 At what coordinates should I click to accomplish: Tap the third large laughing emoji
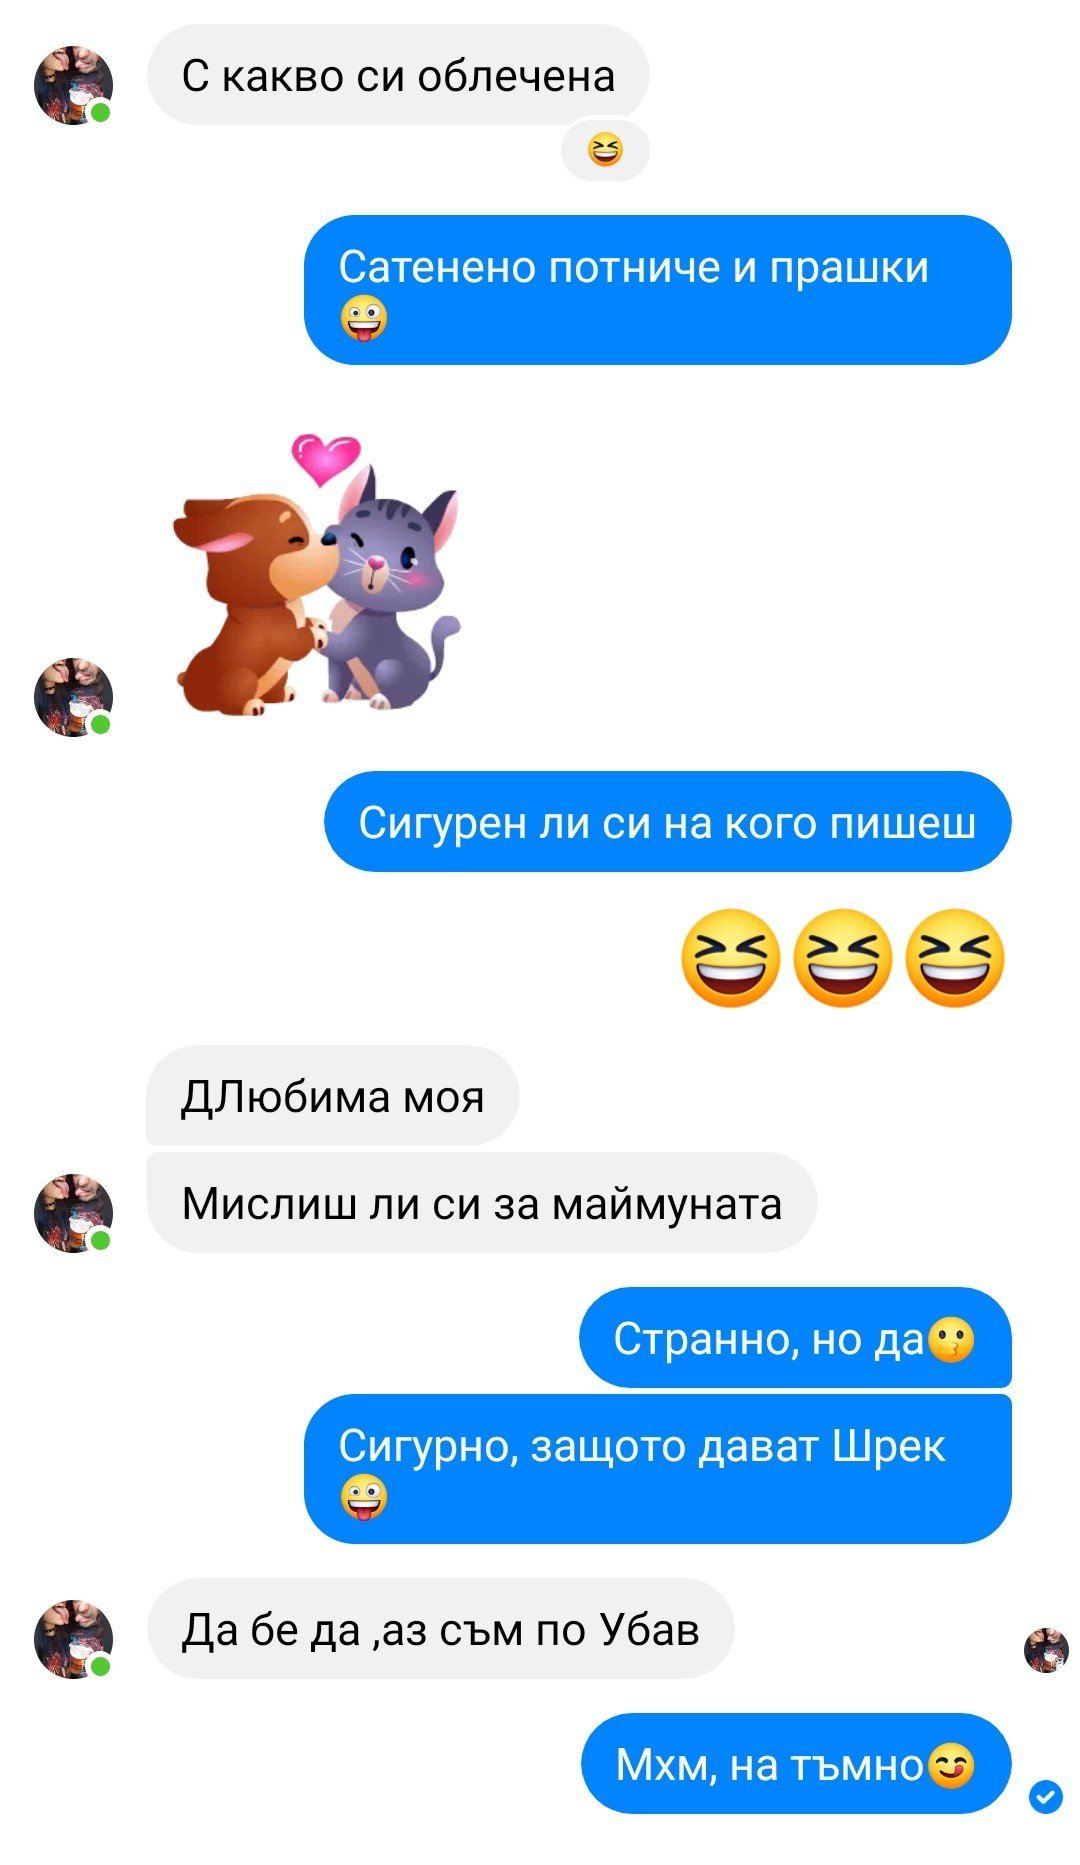pos(955,957)
